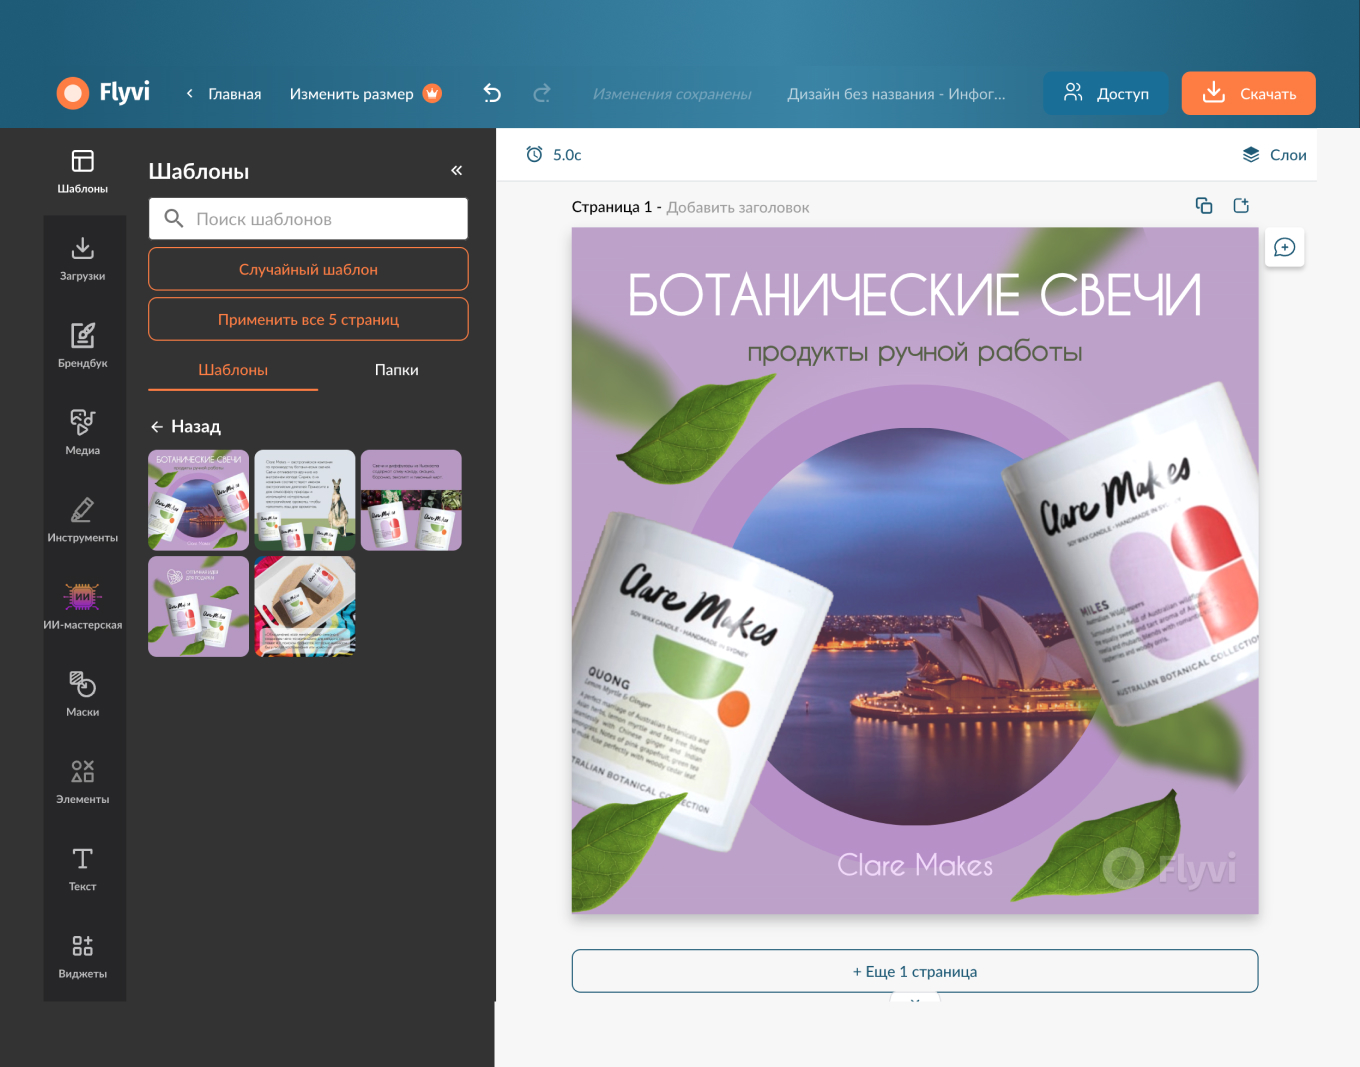Open the Шаблоны sidebar section
The height and width of the screenshot is (1067, 1360).
[x=83, y=171]
